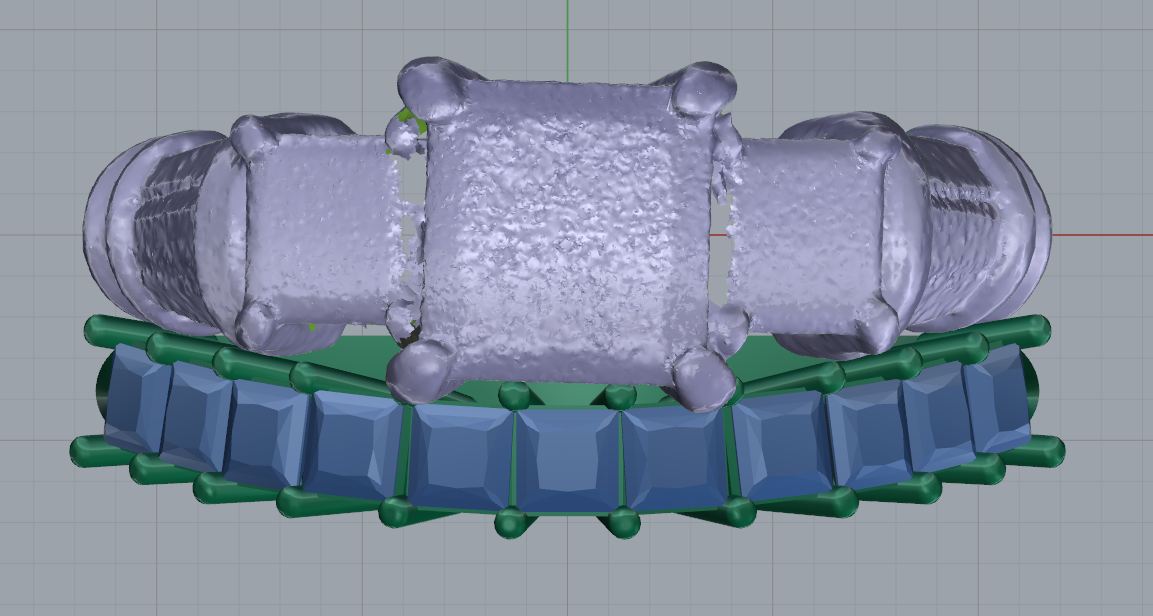Image resolution: width=1153 pixels, height=616 pixels.
Task: Pick the middle blue gem on green band
Action: 566,461
